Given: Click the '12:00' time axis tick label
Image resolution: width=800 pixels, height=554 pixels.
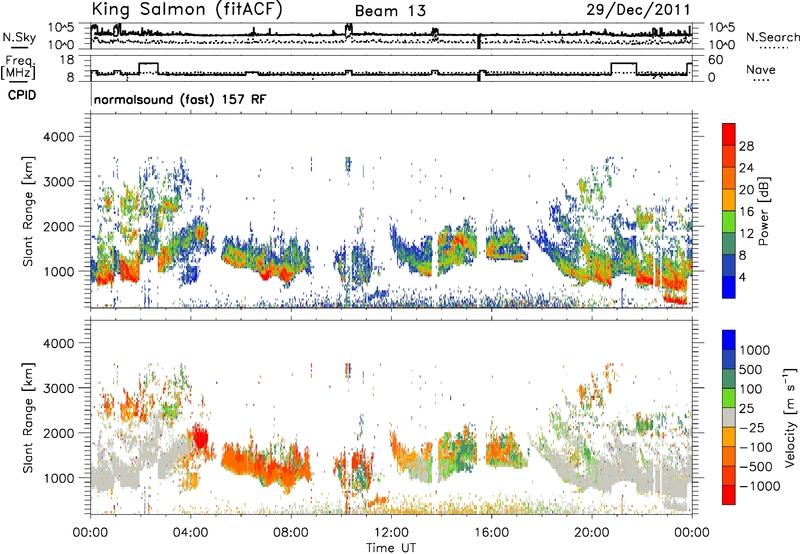Looking at the screenshot, I should tap(391, 533).
